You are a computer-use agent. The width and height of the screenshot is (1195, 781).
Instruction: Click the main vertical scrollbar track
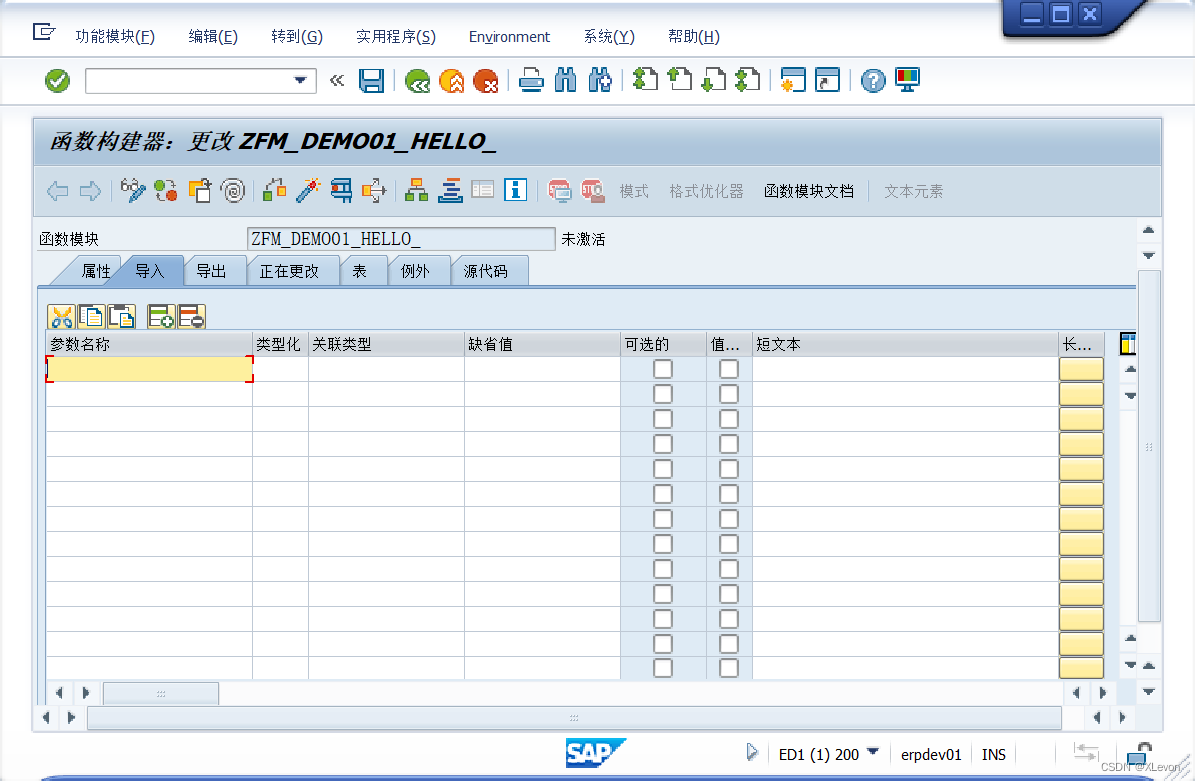coord(1149,447)
